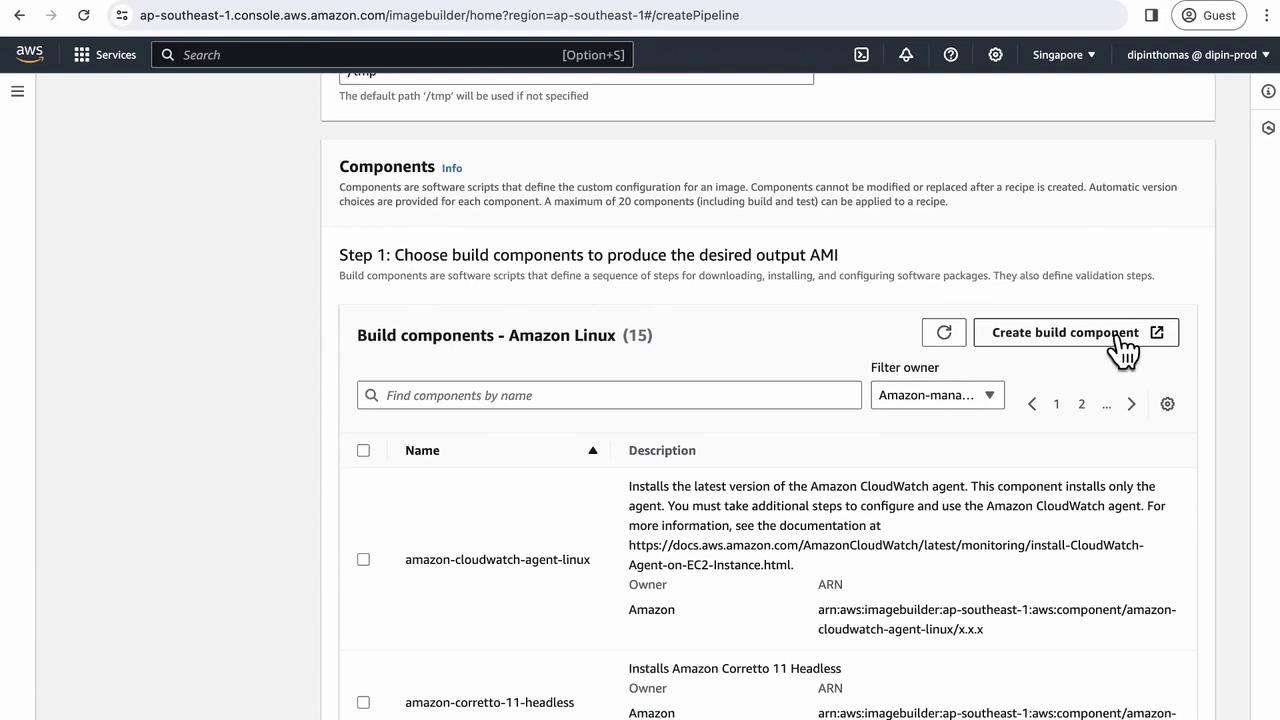This screenshot has height=720, width=1280.
Task: Reload the page in the browser
Action: click(x=84, y=15)
